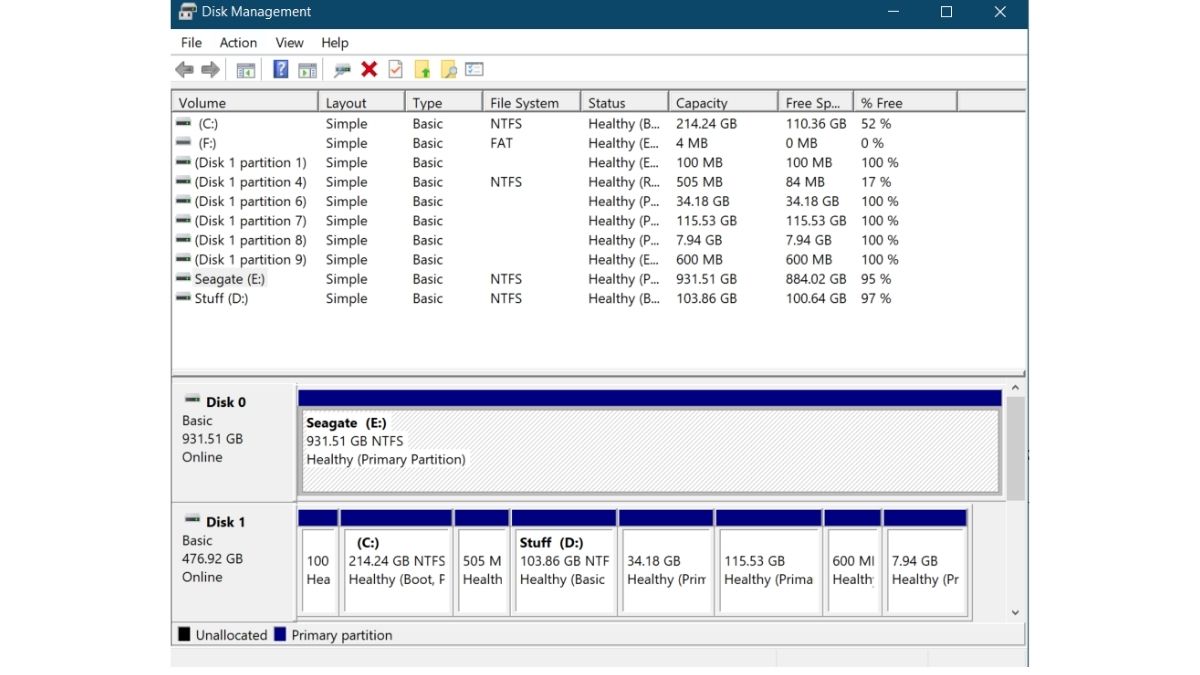The image size is (1200, 675).
Task: Select the Seagate (E:) volume icon
Action: point(184,279)
